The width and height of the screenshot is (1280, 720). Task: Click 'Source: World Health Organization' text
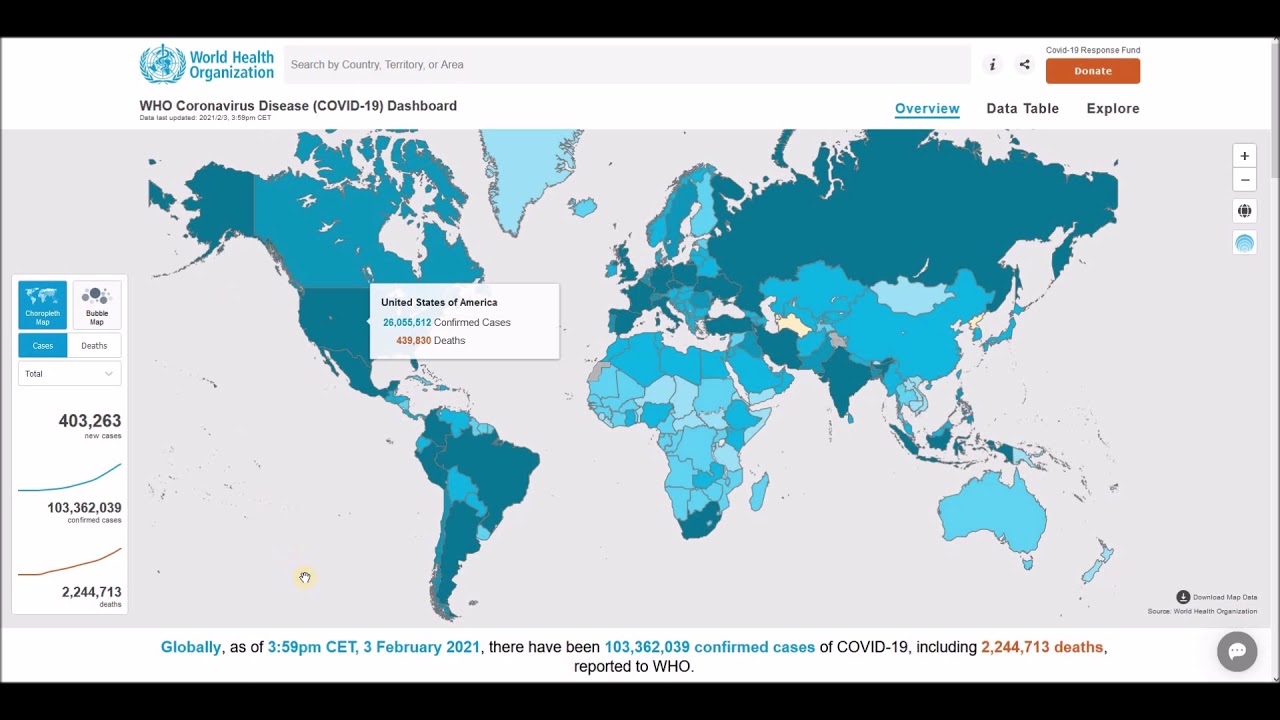pyautogui.click(x=1202, y=611)
